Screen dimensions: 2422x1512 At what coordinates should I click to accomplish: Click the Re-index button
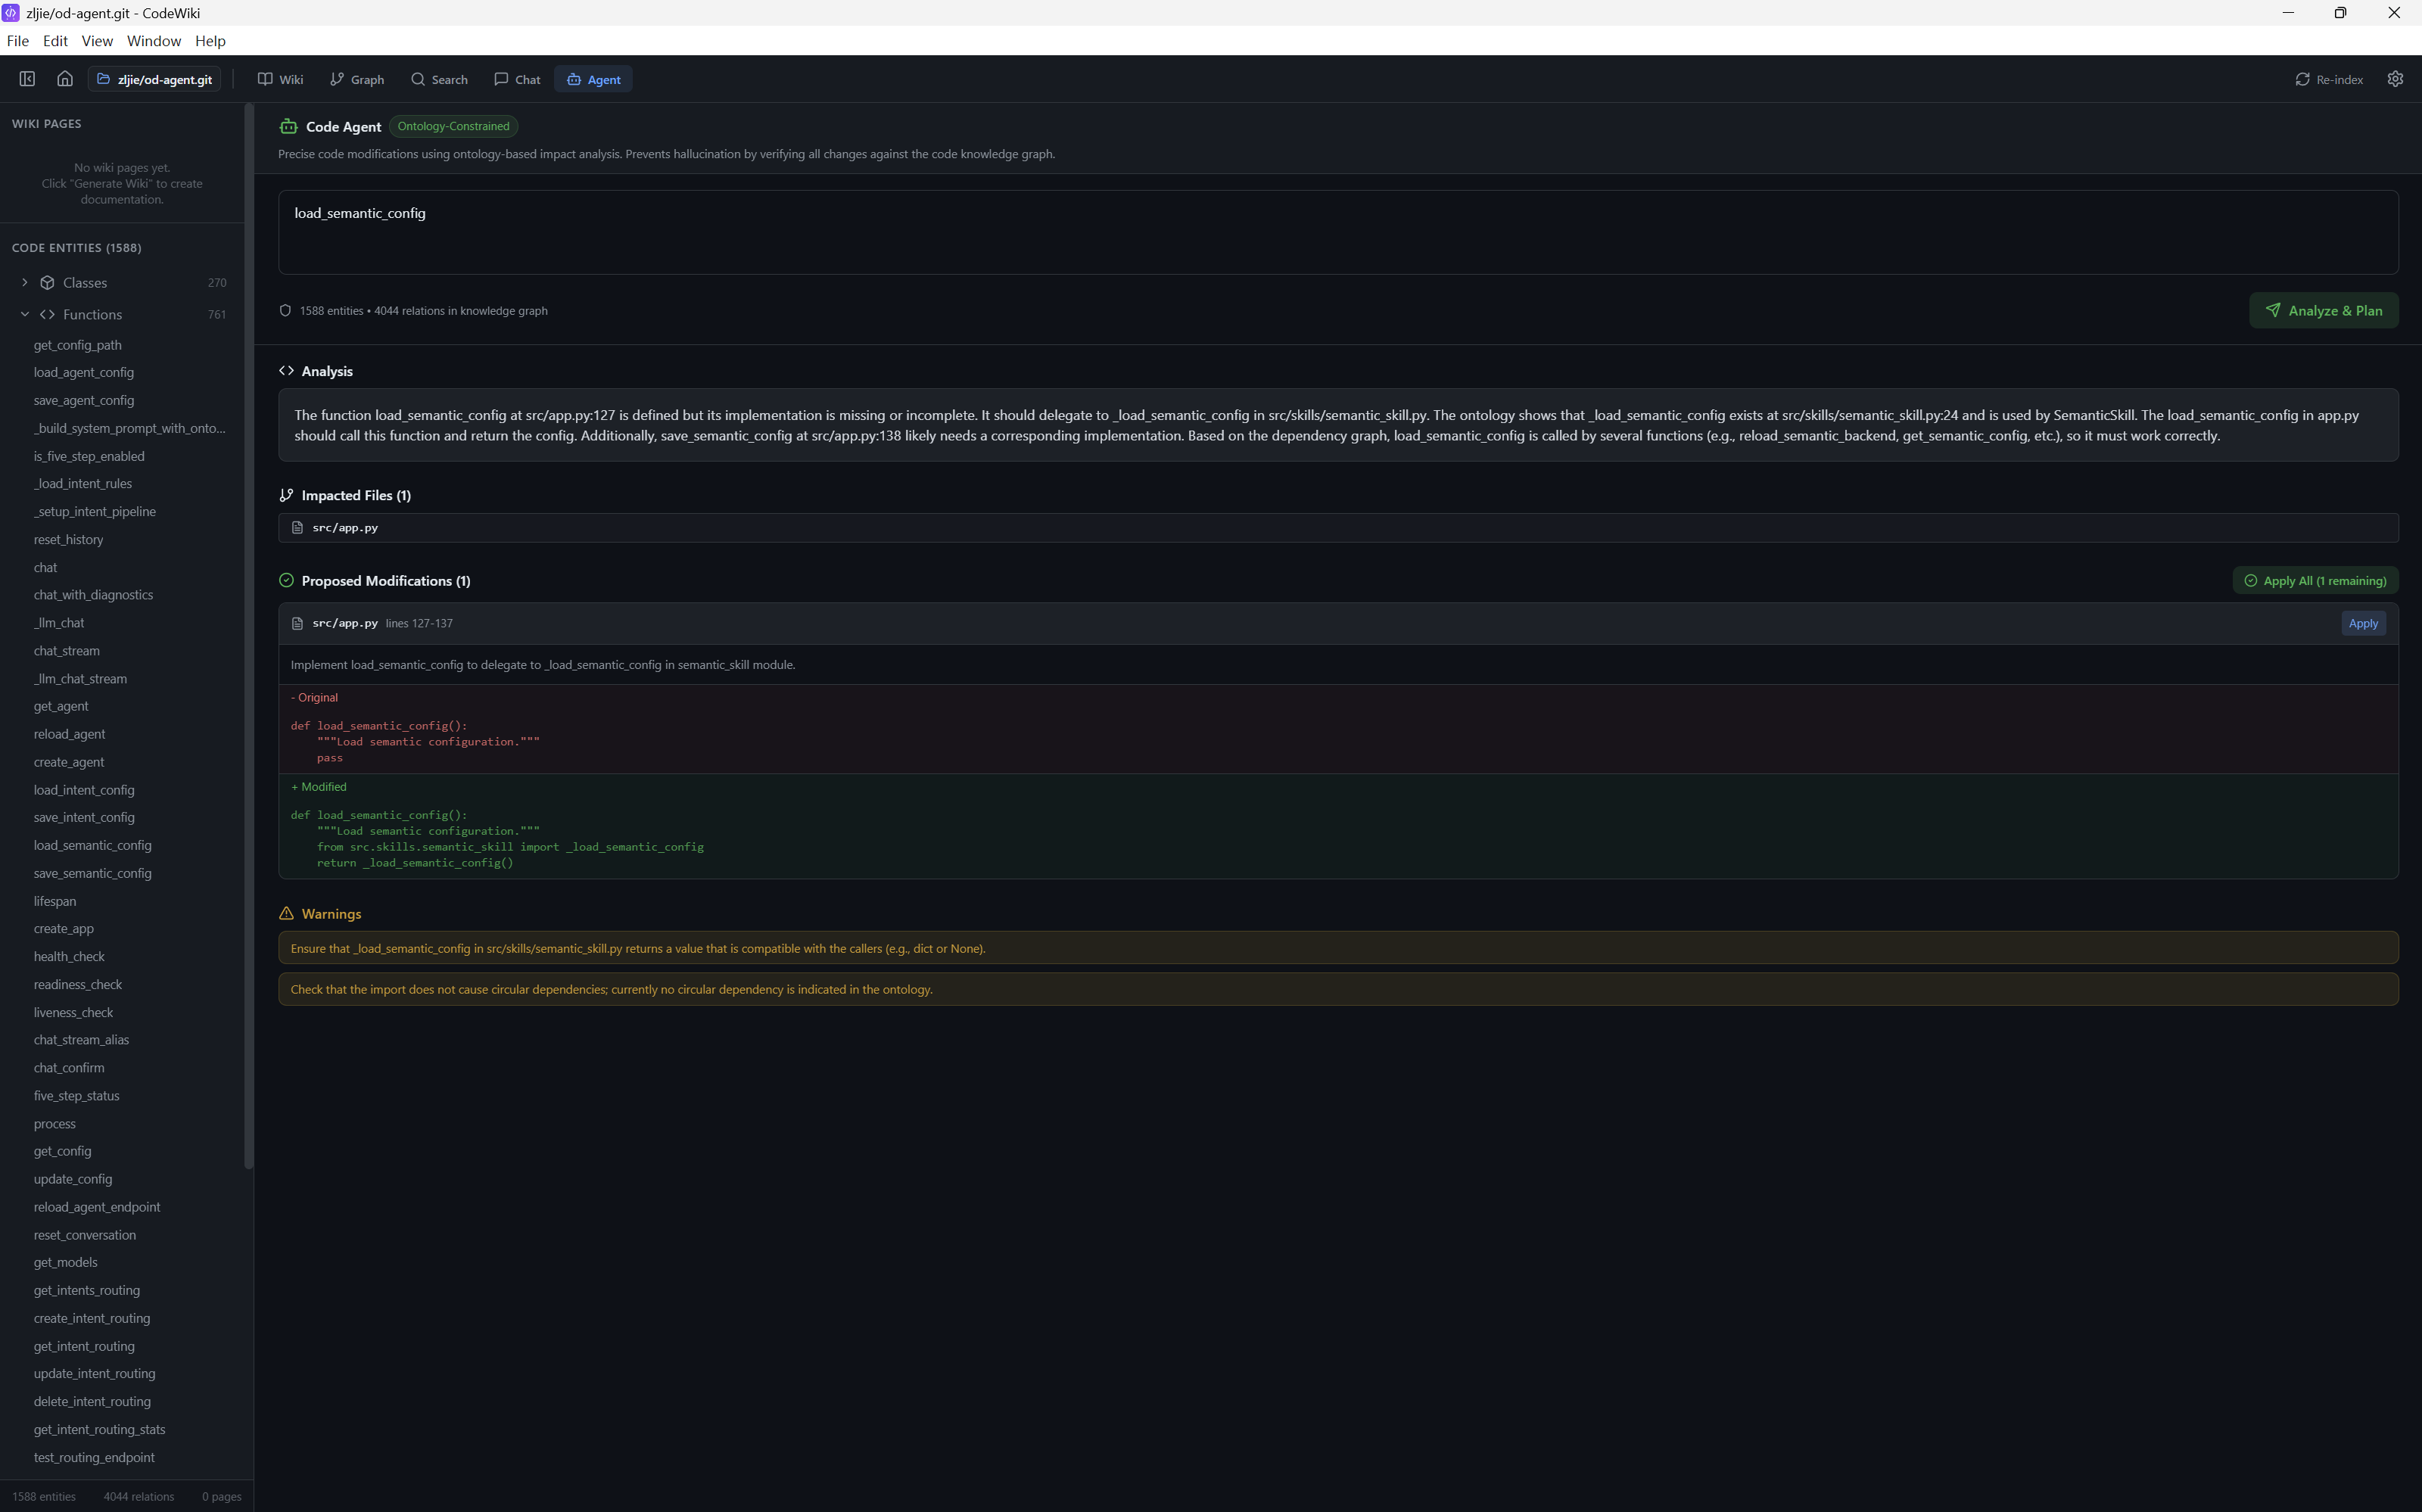click(x=2329, y=79)
